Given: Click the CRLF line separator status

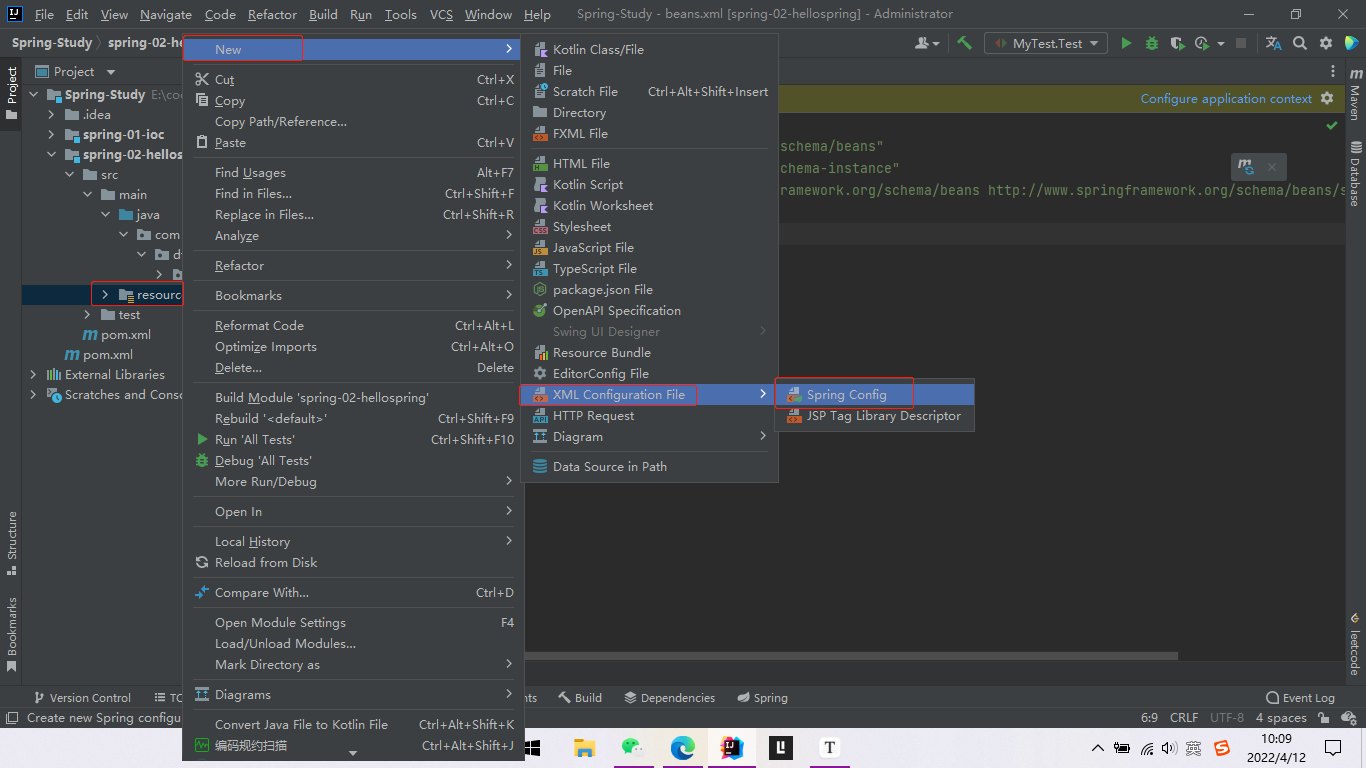Looking at the screenshot, I should [x=1184, y=718].
